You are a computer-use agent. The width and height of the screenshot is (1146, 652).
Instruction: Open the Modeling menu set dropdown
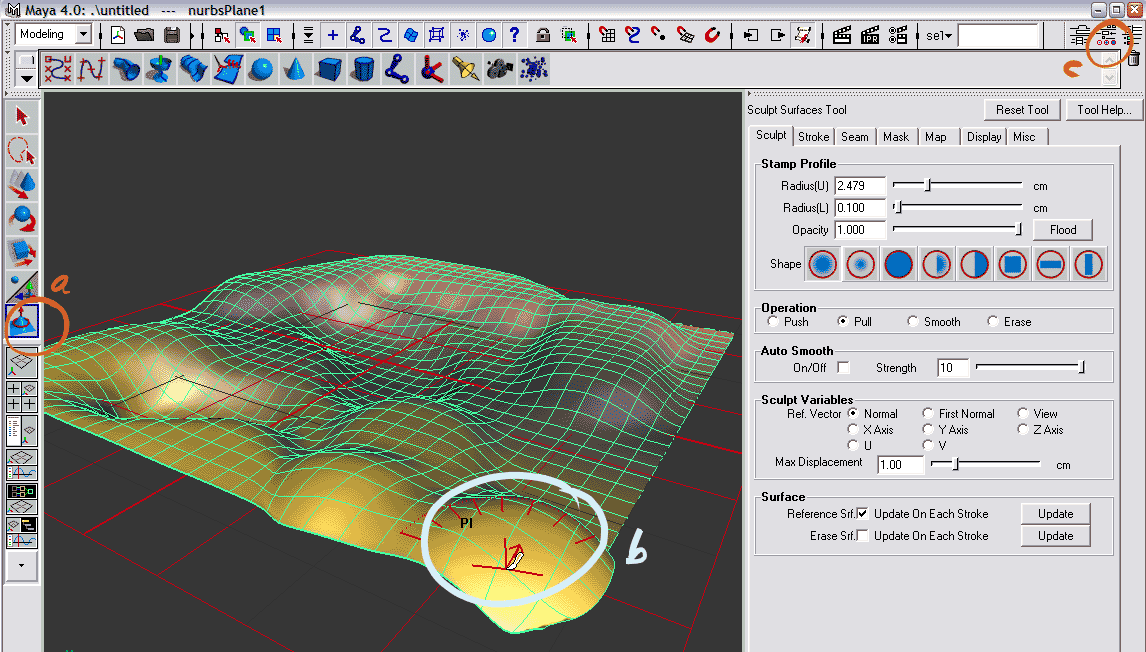coord(82,35)
